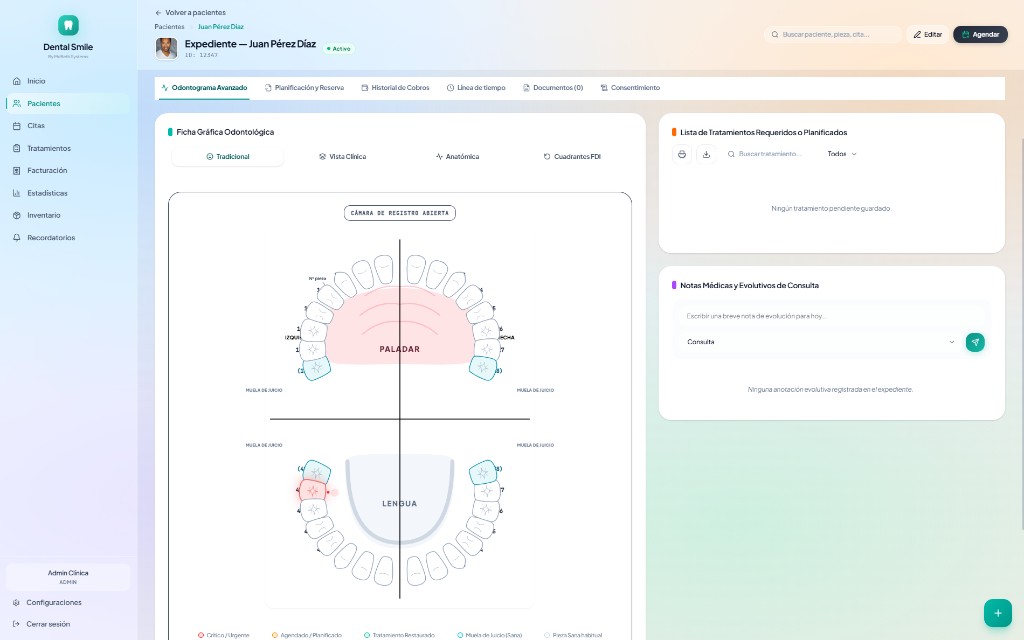Open the Todos filter dropdown
The image size is (1024, 640).
[842, 154]
